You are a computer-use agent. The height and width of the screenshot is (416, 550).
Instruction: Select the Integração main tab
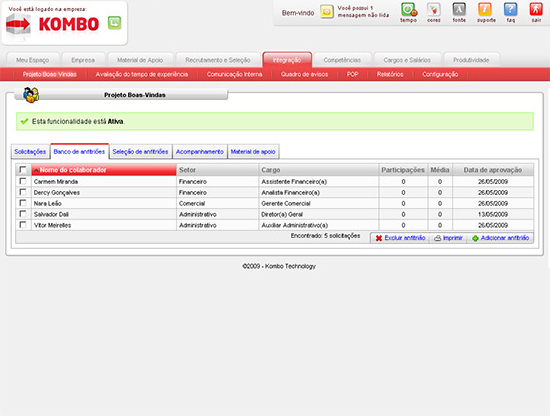(x=287, y=60)
